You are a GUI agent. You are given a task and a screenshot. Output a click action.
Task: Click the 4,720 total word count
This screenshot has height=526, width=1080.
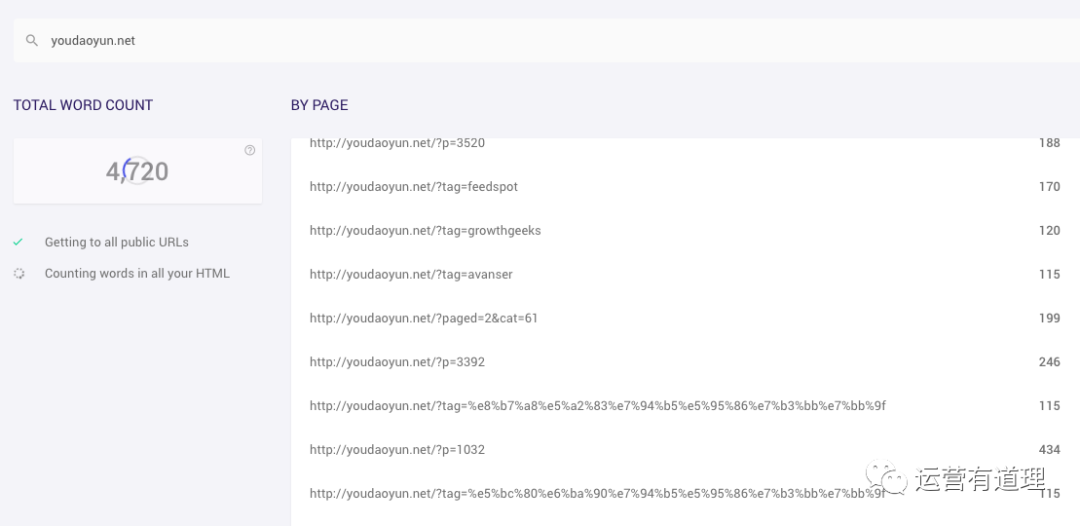(x=137, y=171)
